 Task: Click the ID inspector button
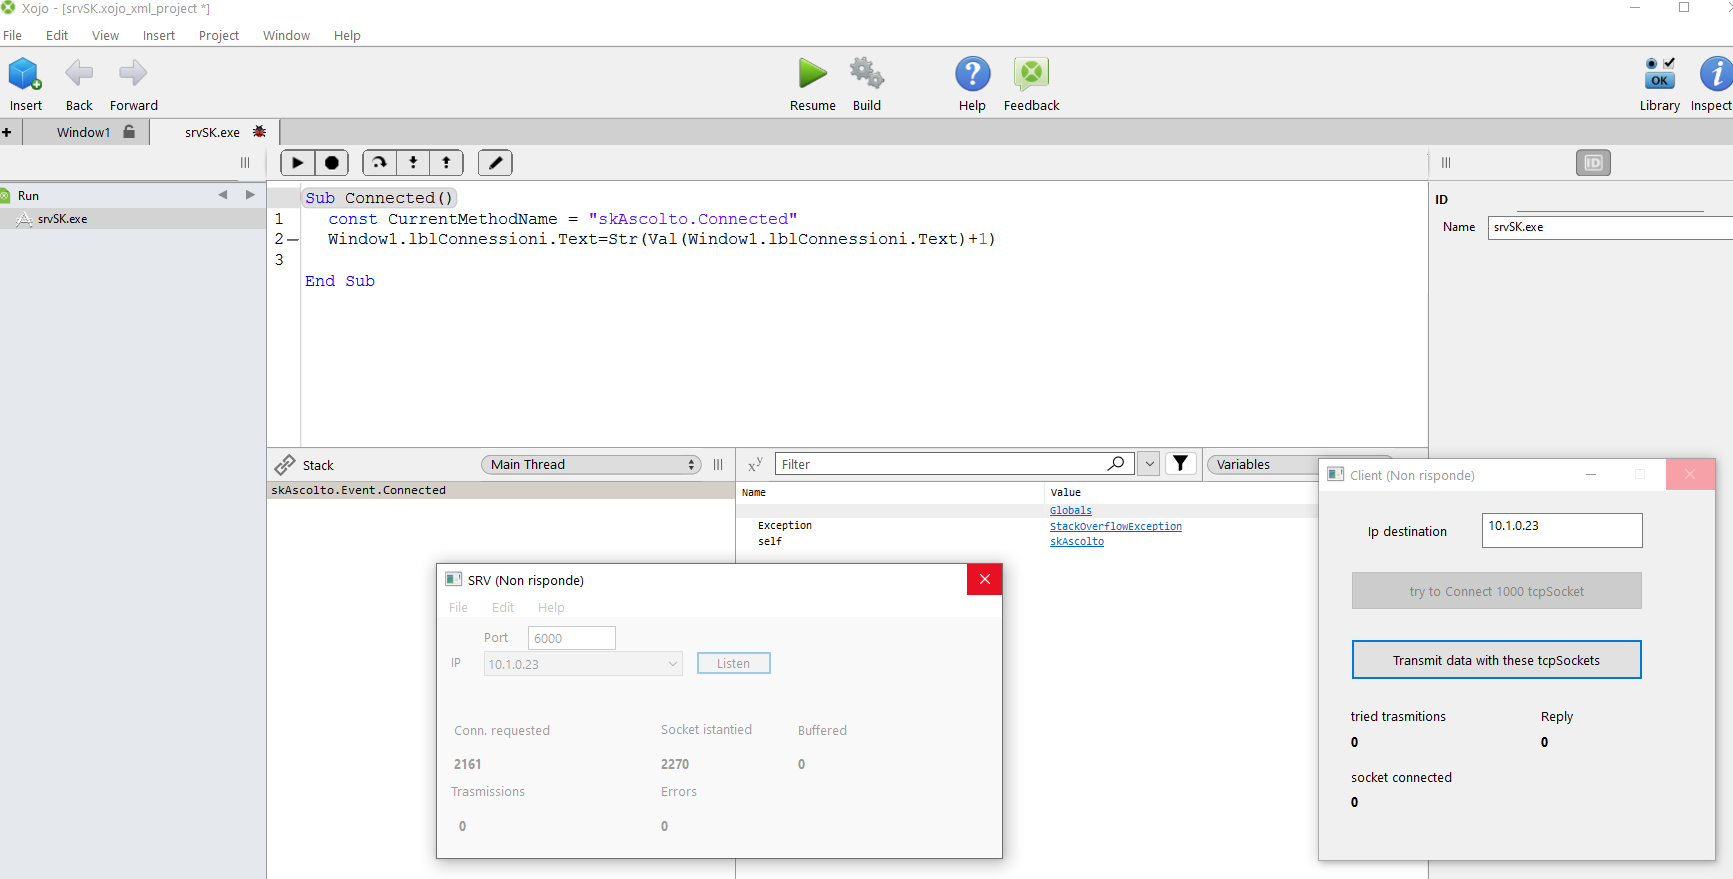pyautogui.click(x=1593, y=163)
